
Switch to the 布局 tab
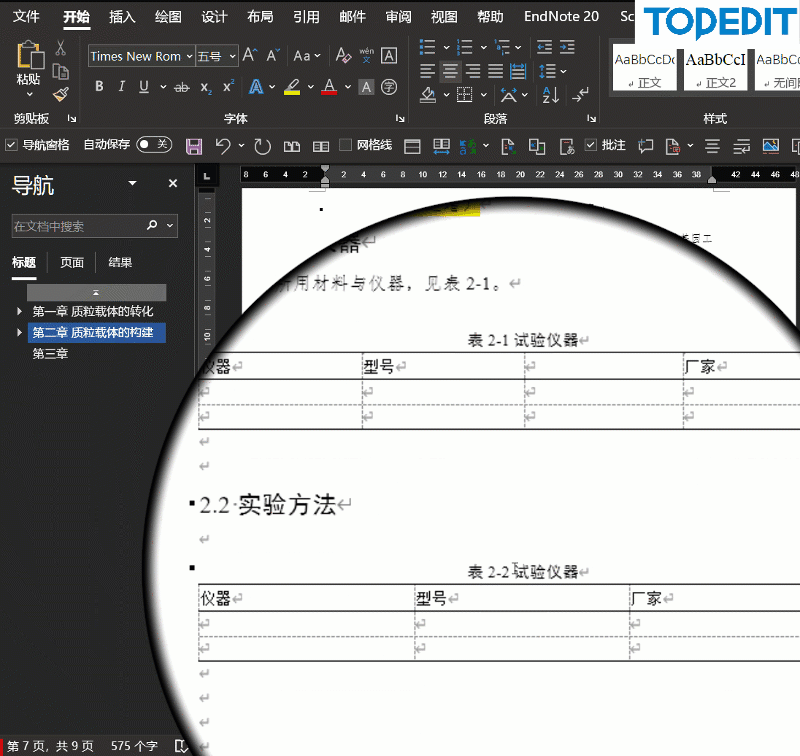coord(260,16)
